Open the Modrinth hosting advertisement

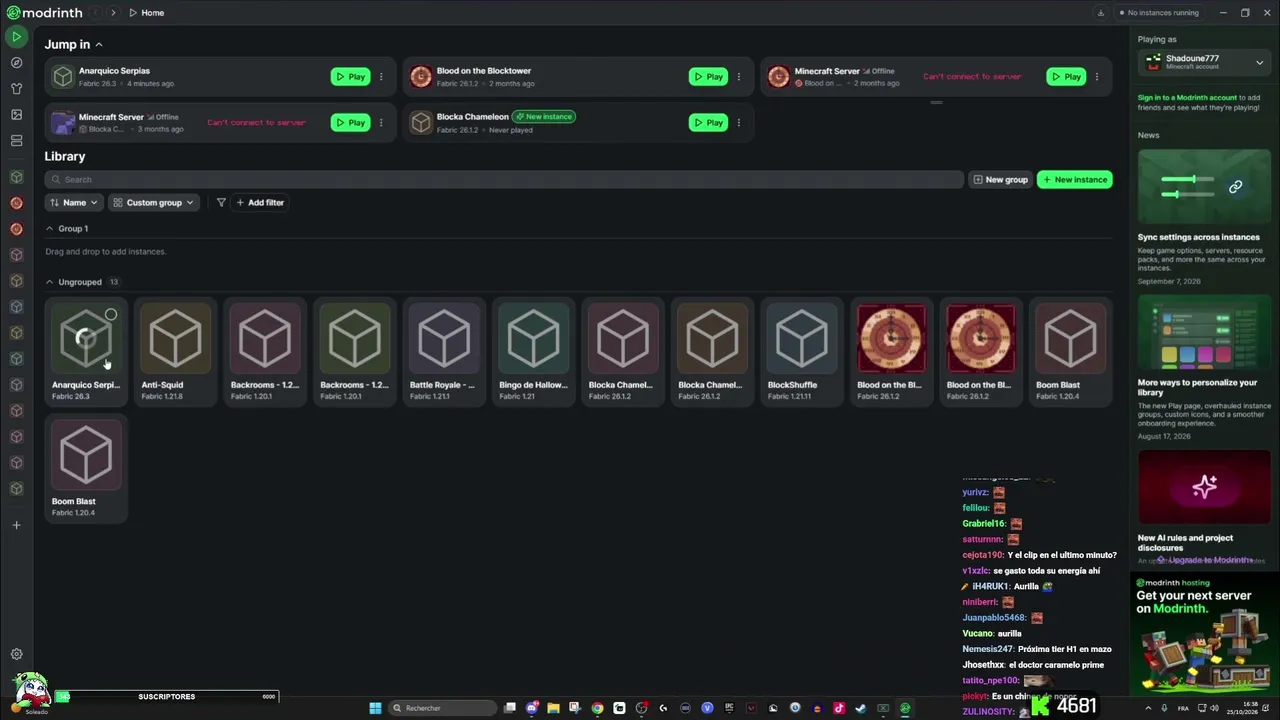pos(1204,635)
